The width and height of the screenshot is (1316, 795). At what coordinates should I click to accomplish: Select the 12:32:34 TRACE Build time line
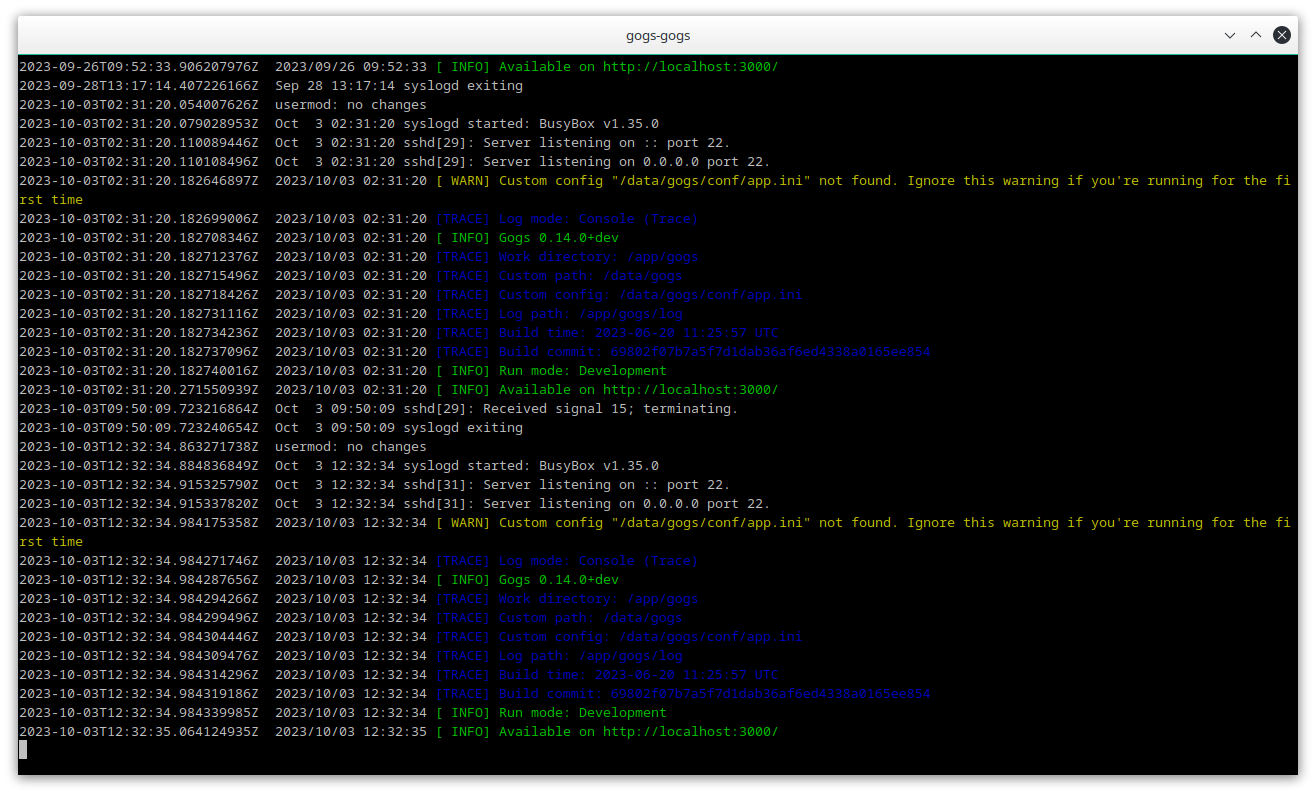399,675
